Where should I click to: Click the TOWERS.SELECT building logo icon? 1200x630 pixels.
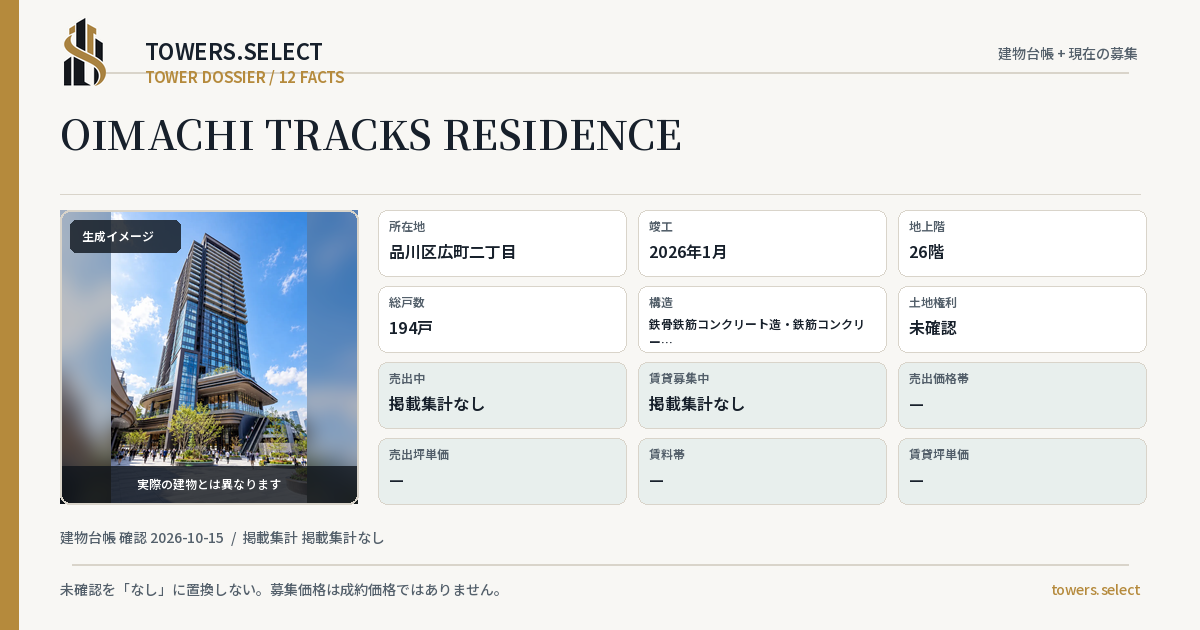(x=85, y=52)
